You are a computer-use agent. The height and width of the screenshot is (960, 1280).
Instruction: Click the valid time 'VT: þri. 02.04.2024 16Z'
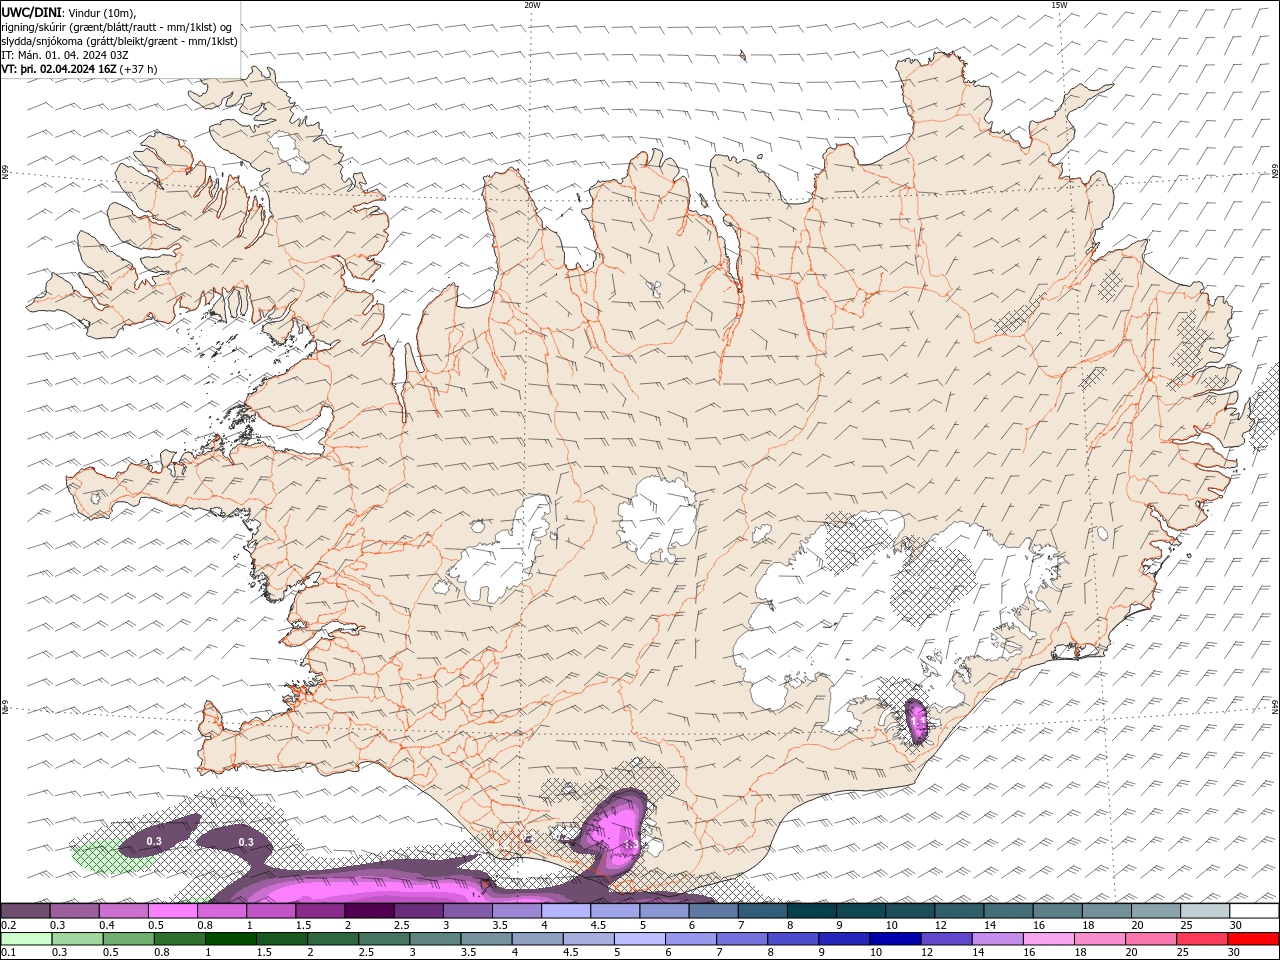coord(59,69)
